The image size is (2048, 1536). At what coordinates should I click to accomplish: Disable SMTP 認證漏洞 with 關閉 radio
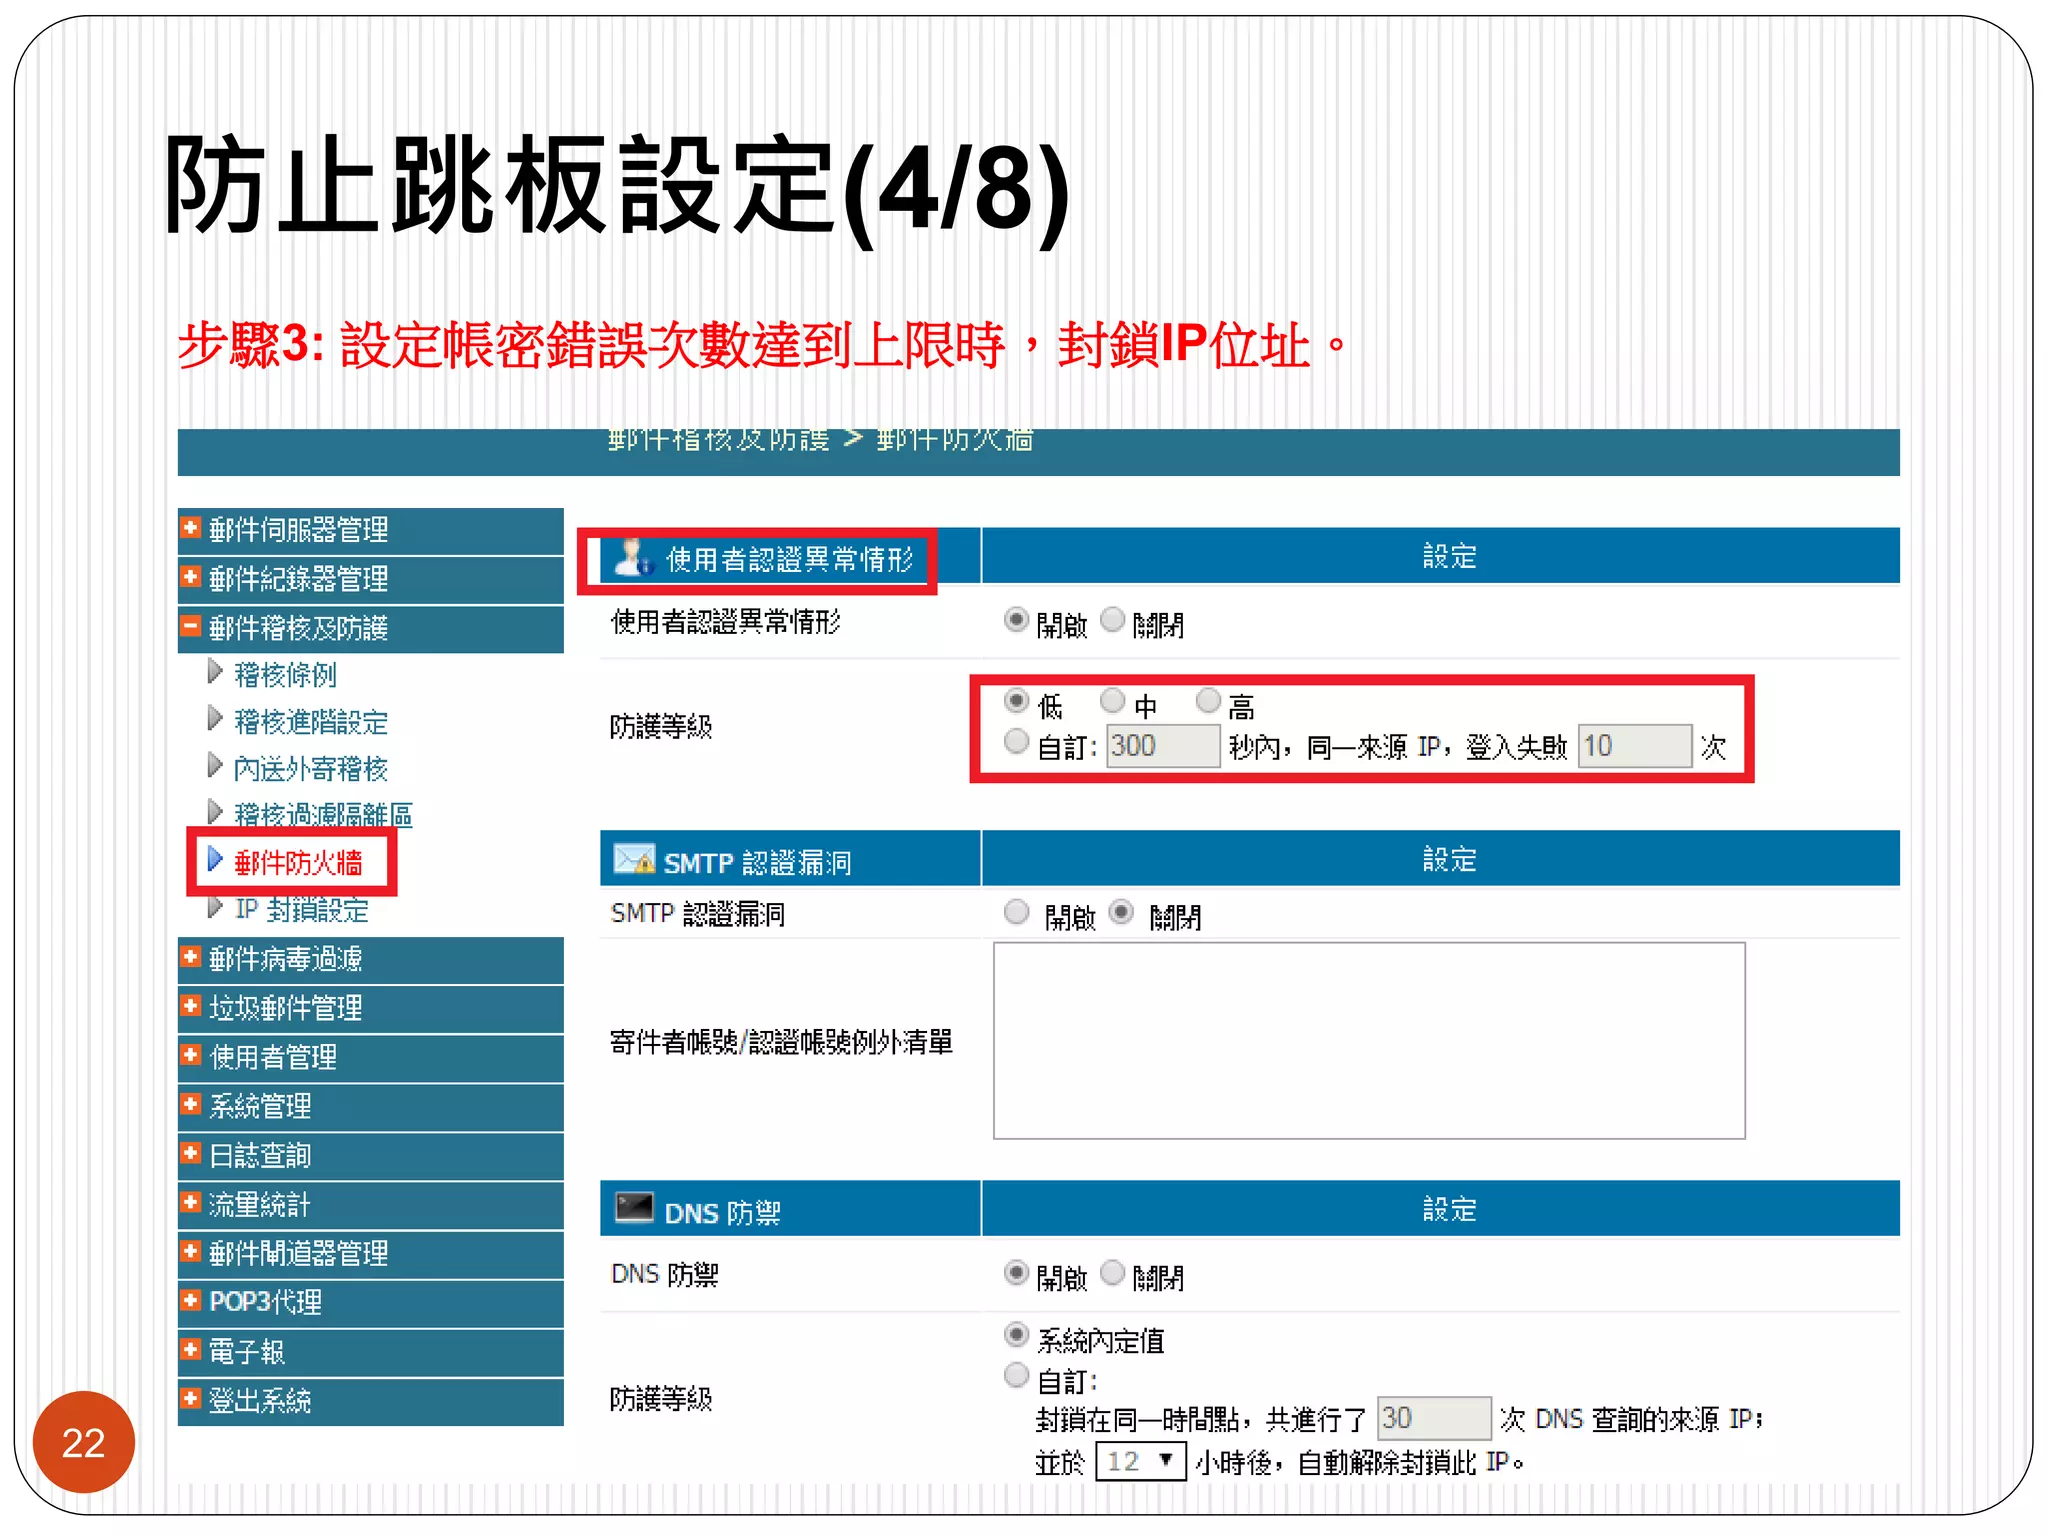click(x=1122, y=912)
